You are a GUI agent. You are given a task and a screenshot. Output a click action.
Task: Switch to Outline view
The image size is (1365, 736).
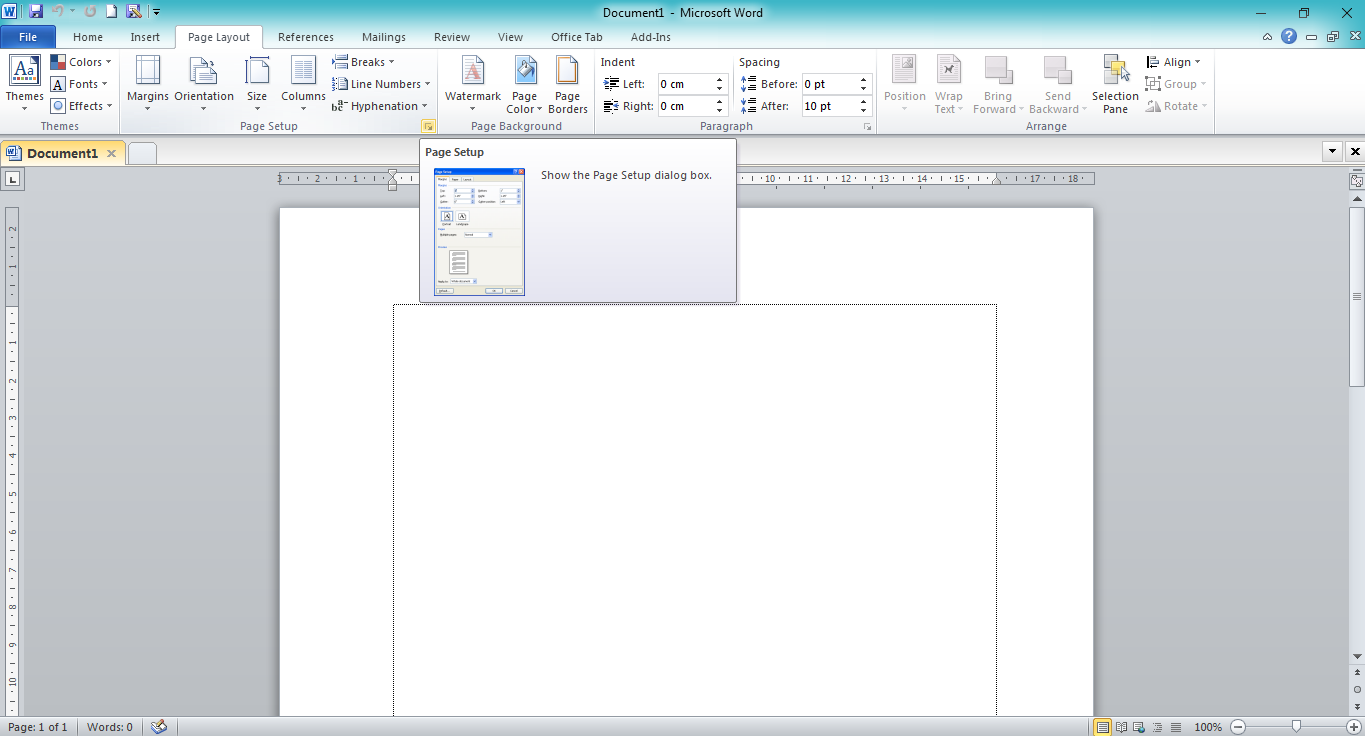1158,727
